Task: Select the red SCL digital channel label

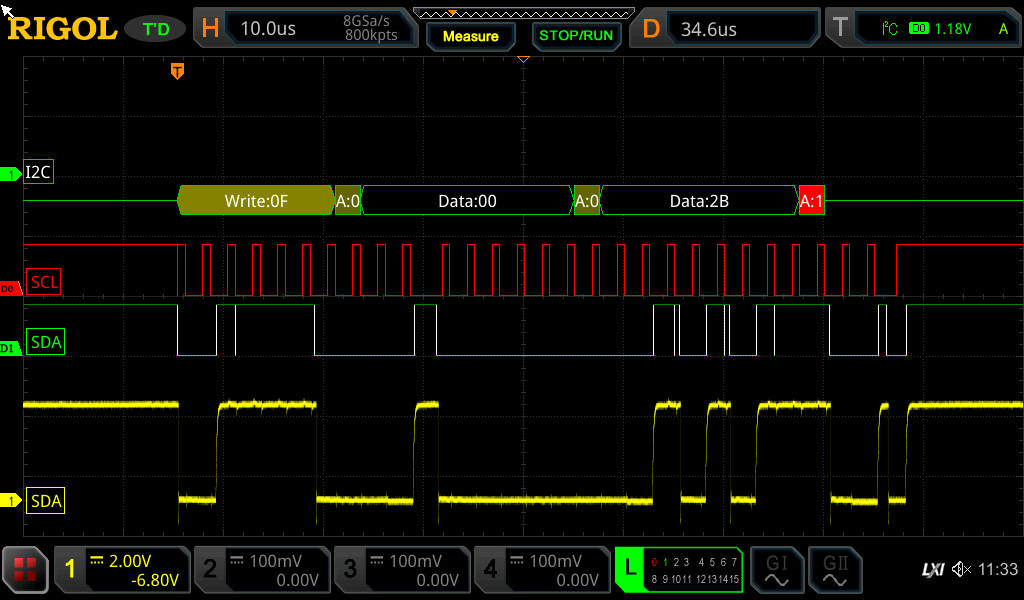Action: click(x=44, y=282)
